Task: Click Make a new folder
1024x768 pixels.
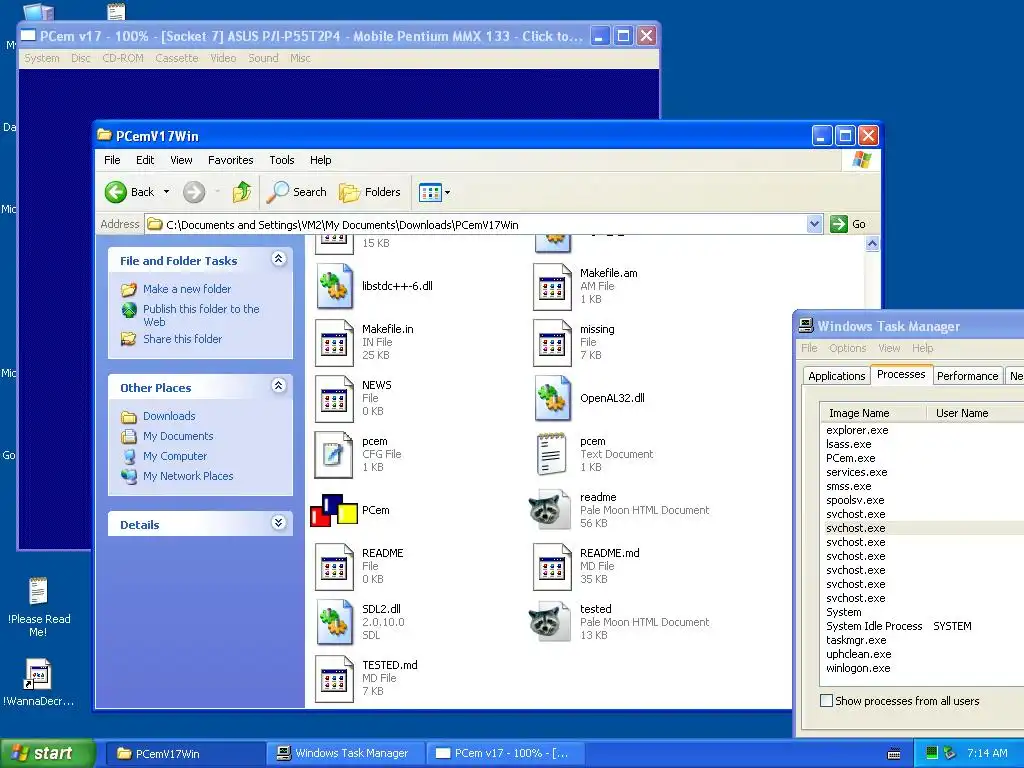Action: [187, 289]
